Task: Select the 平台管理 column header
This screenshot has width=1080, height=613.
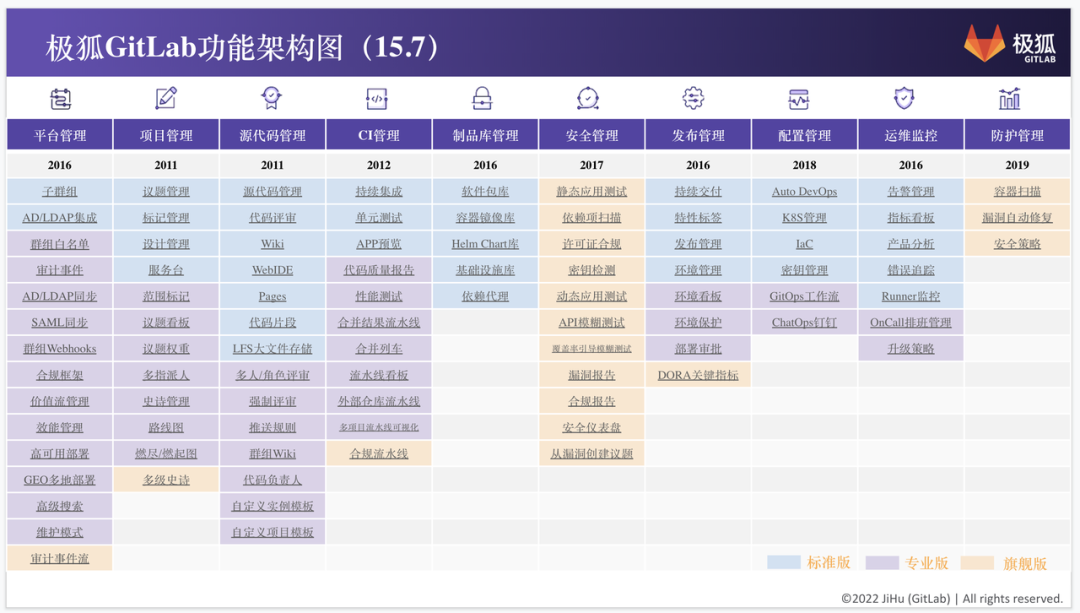Action: tap(60, 135)
